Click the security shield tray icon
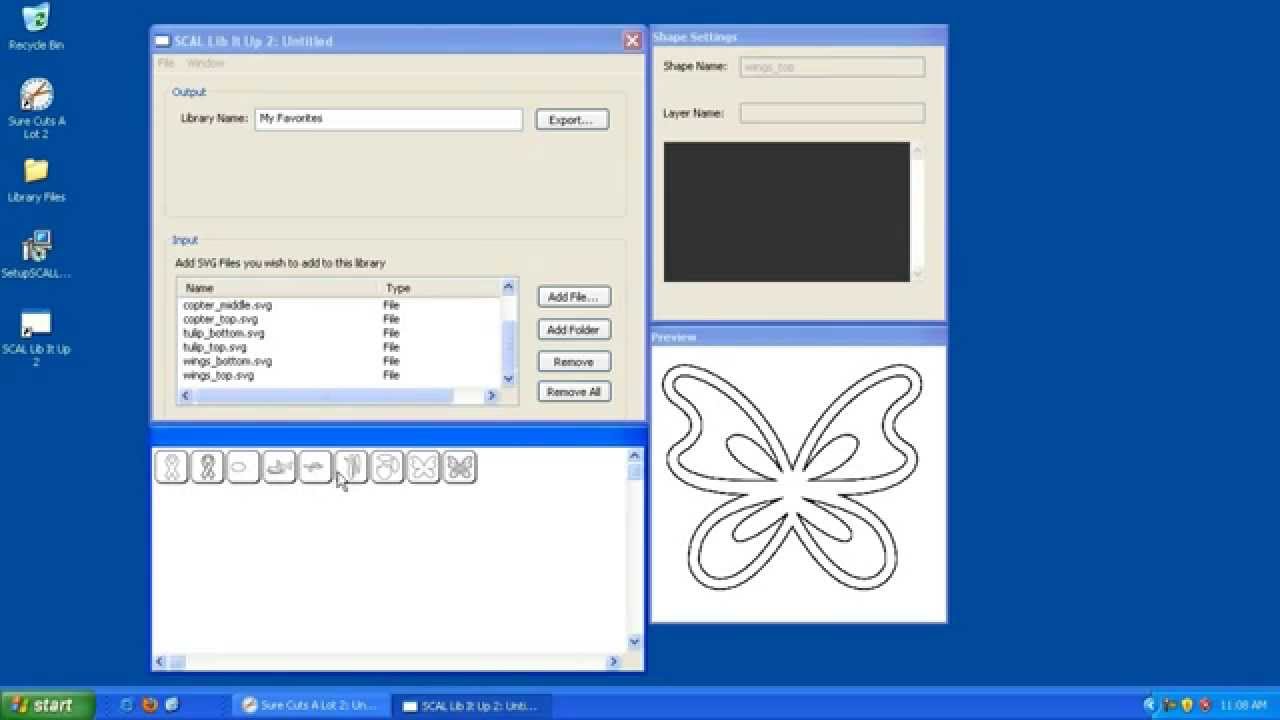This screenshot has width=1280, height=720. coord(1187,705)
